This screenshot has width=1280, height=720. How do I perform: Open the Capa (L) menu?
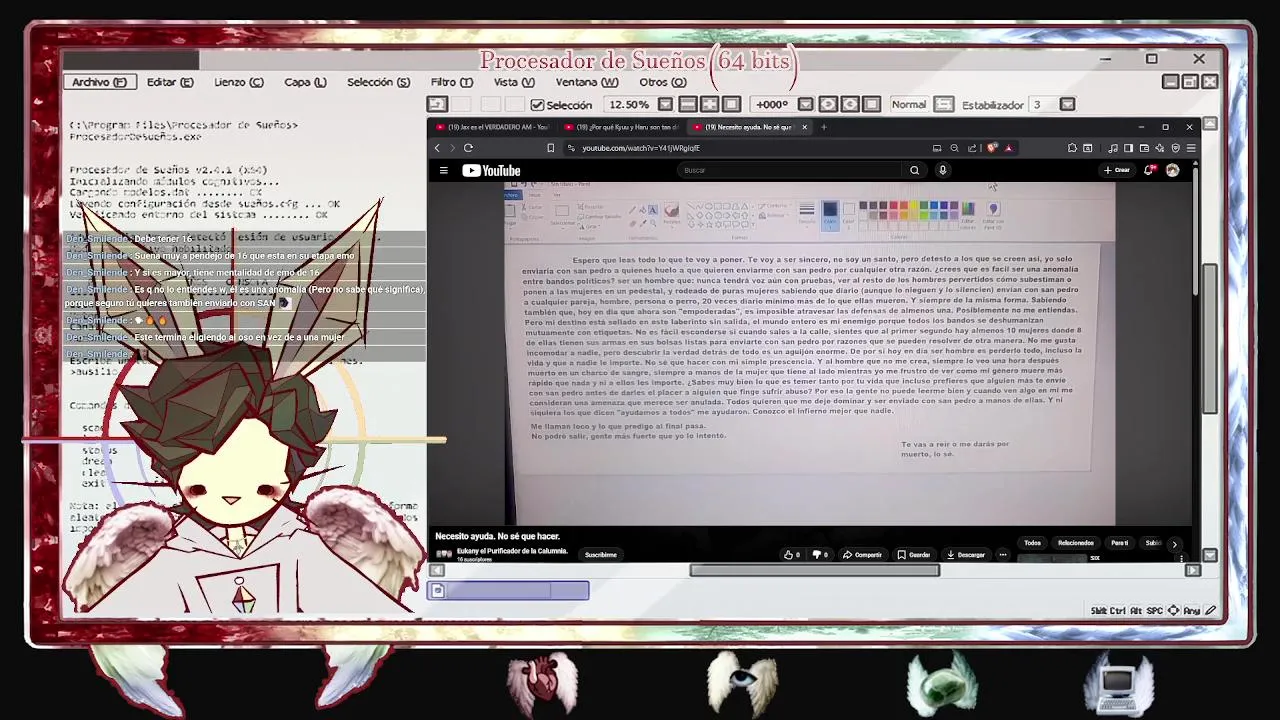[305, 82]
